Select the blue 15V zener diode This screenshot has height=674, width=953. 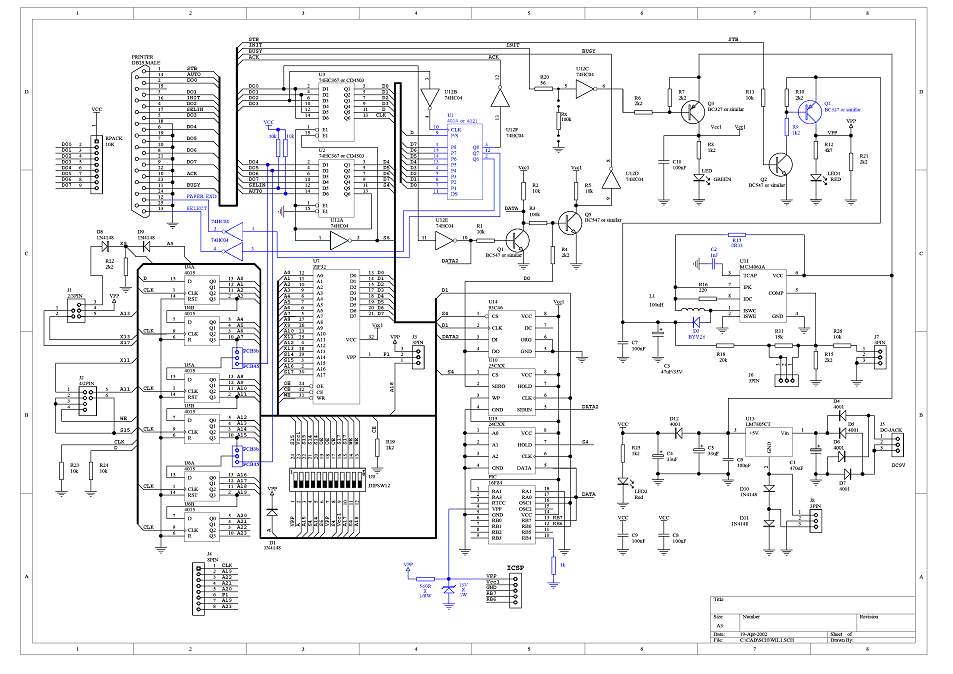point(449,590)
